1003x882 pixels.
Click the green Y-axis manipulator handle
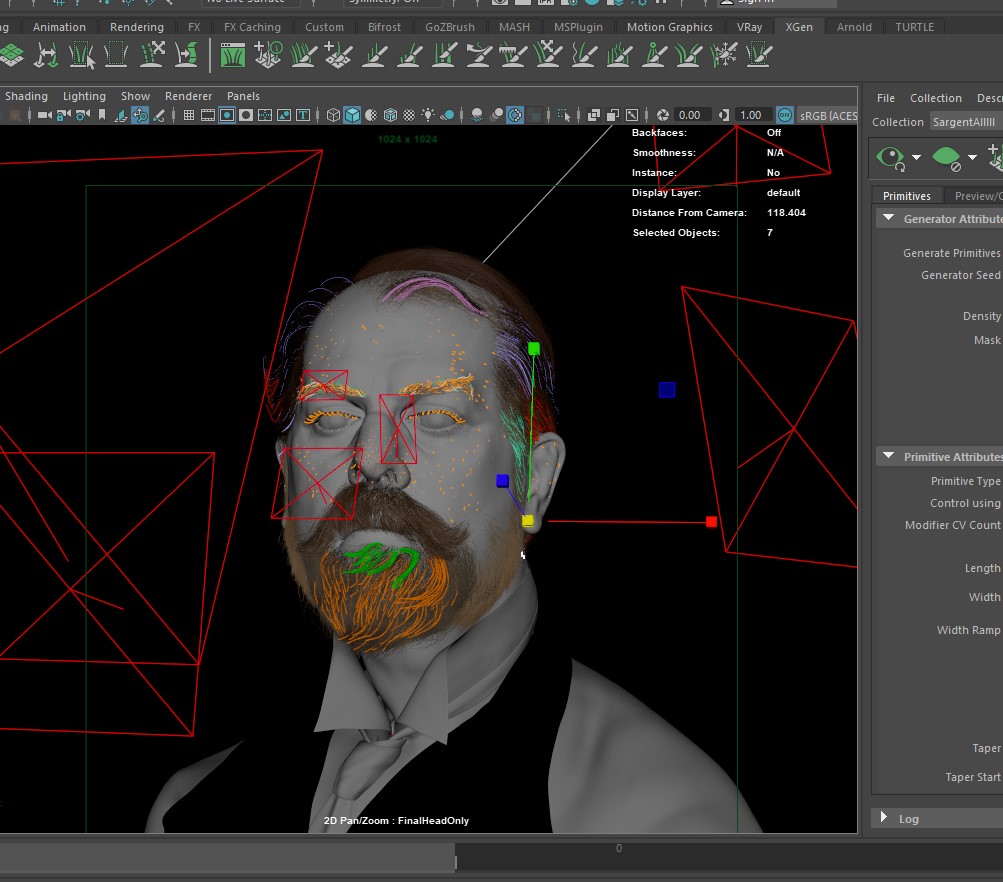(x=534, y=349)
